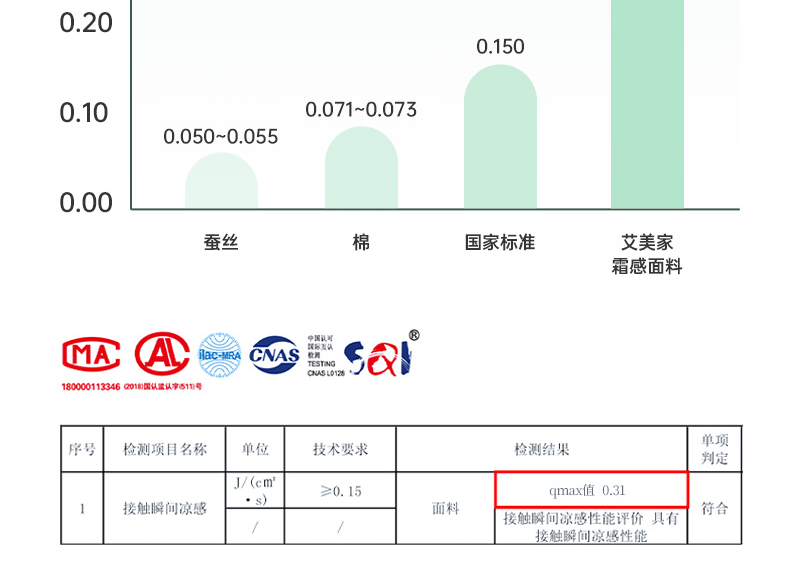Click the 技术要求 column header

pyautogui.click(x=340, y=449)
